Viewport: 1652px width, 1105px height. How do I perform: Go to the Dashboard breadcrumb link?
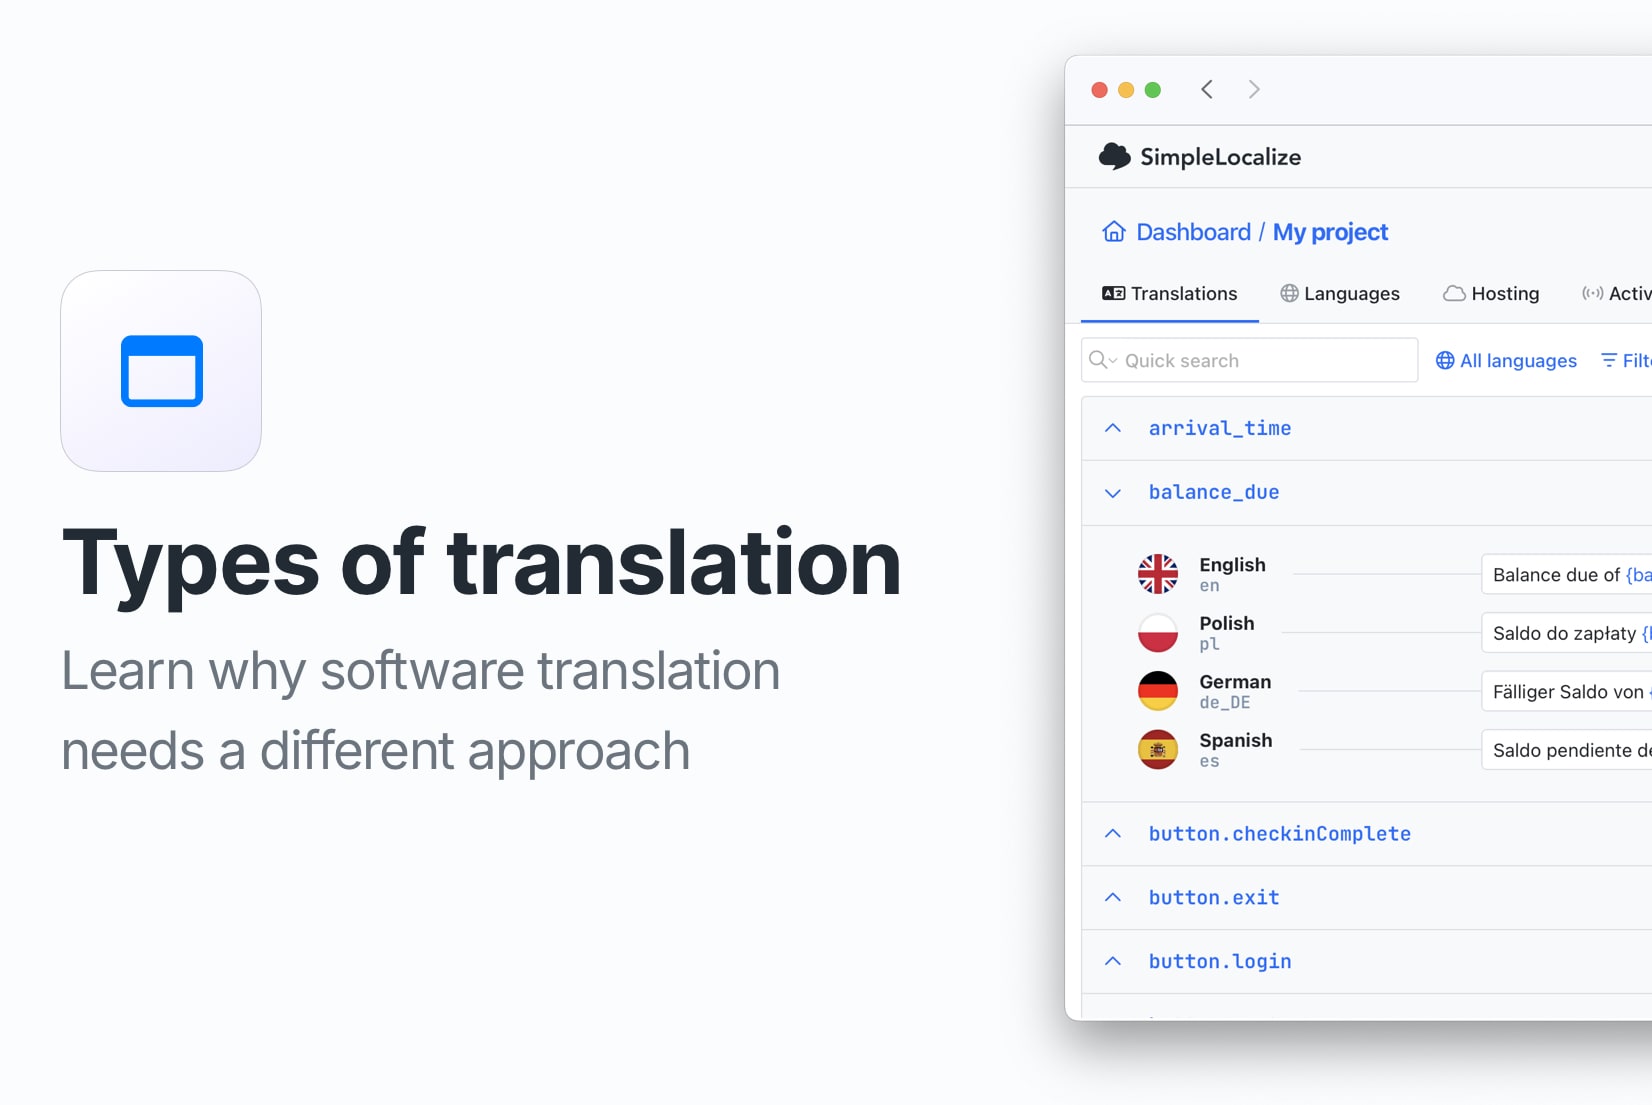coord(1193,232)
